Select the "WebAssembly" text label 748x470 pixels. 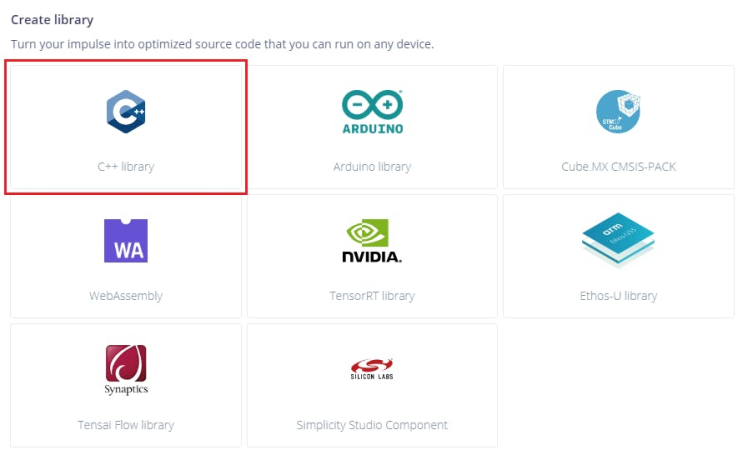pos(126,296)
